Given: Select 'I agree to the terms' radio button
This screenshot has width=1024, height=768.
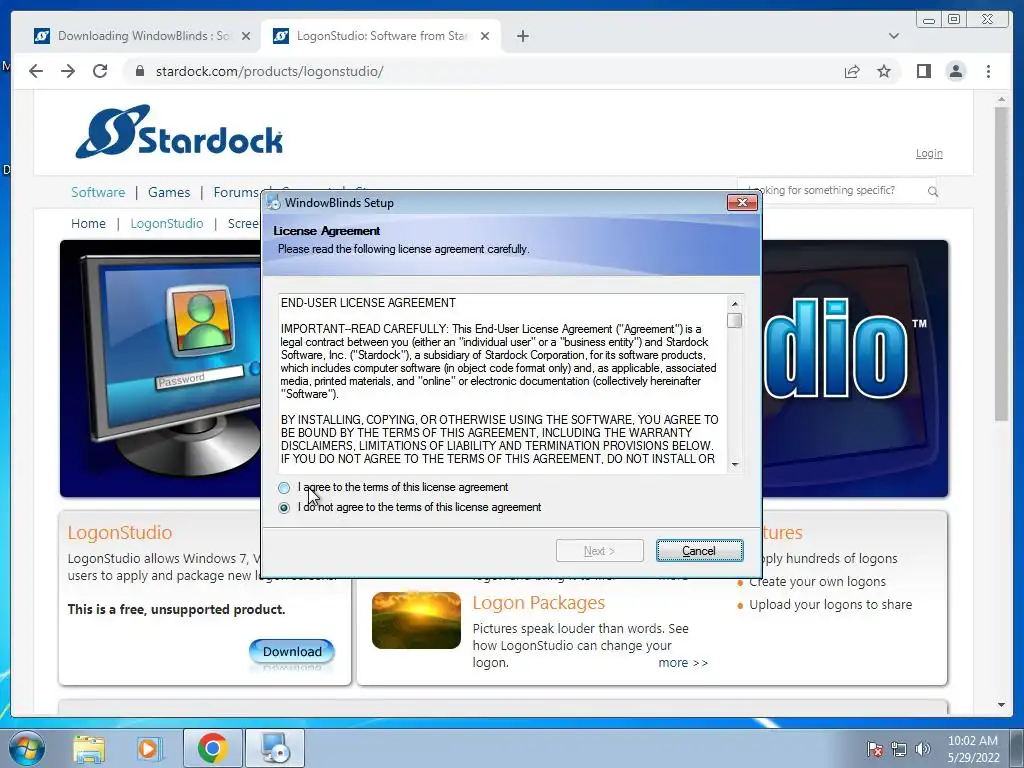Looking at the screenshot, I should (283, 488).
